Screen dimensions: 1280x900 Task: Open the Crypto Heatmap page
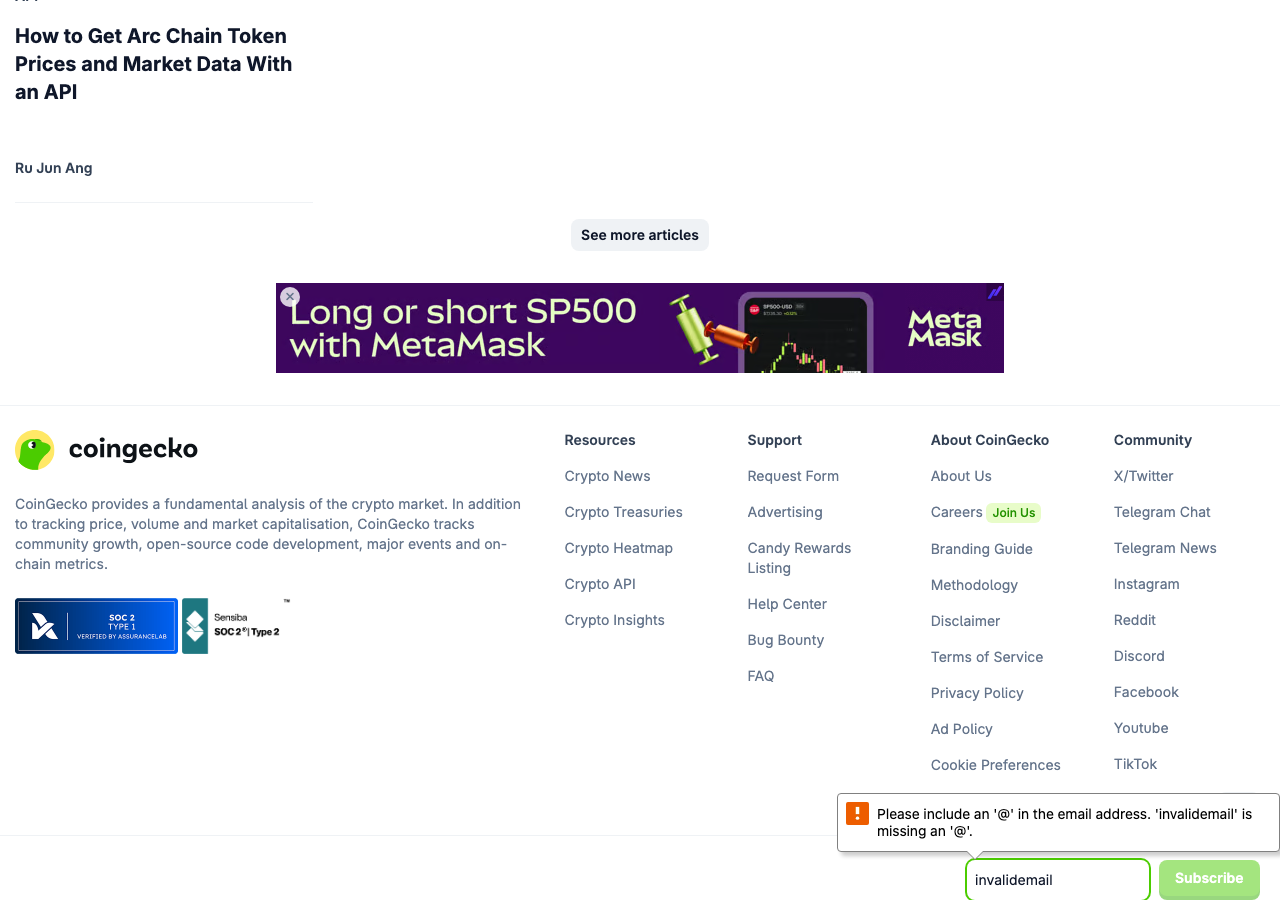point(618,548)
